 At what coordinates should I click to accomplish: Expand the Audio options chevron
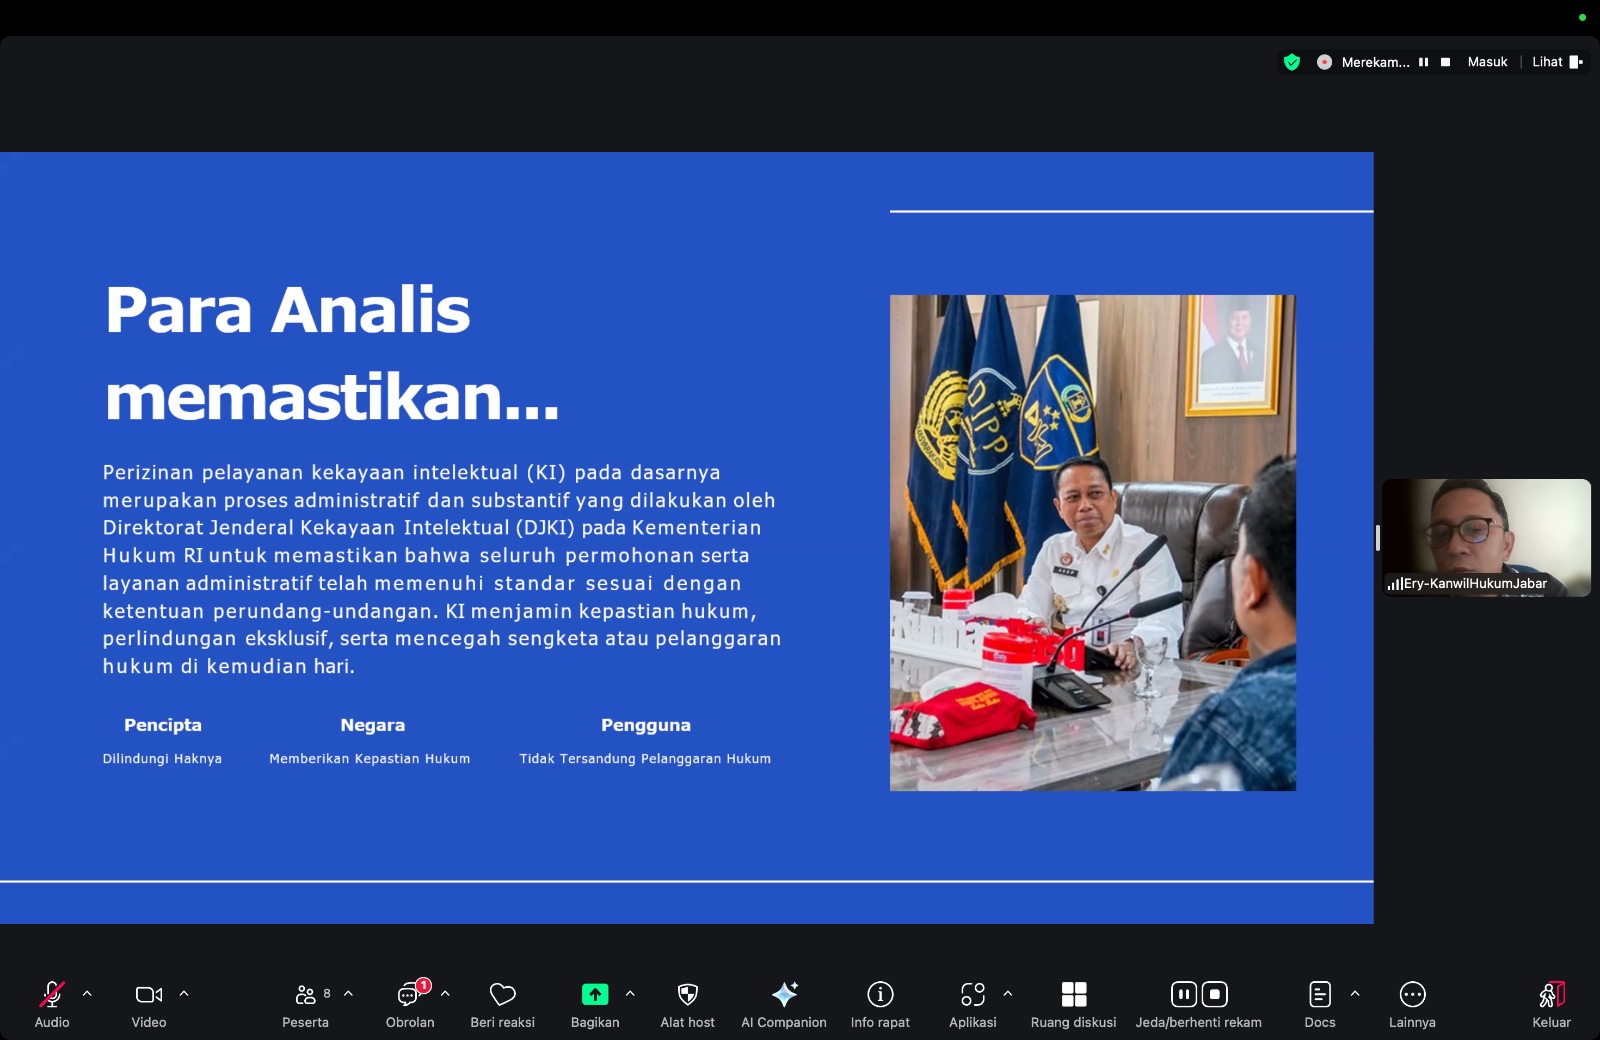tap(86, 992)
